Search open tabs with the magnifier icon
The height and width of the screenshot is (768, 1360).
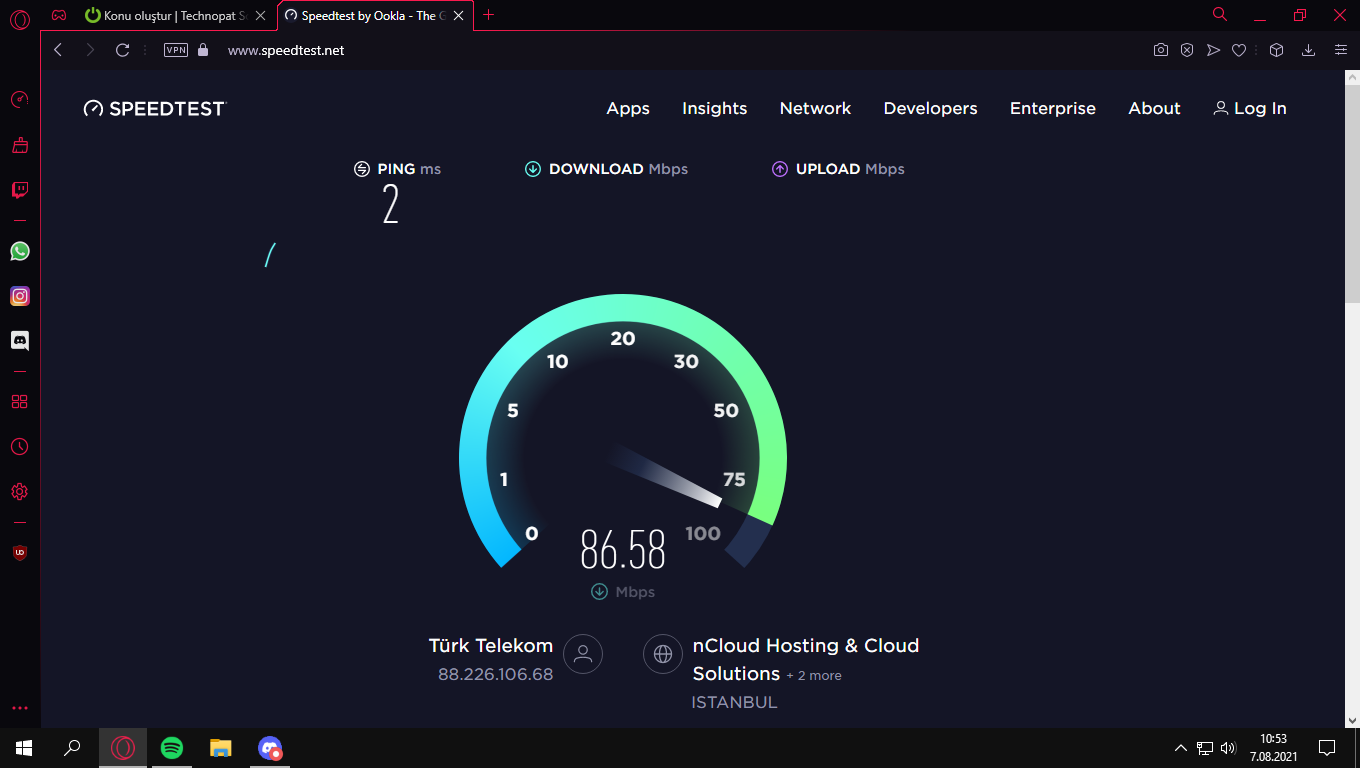pyautogui.click(x=1220, y=15)
